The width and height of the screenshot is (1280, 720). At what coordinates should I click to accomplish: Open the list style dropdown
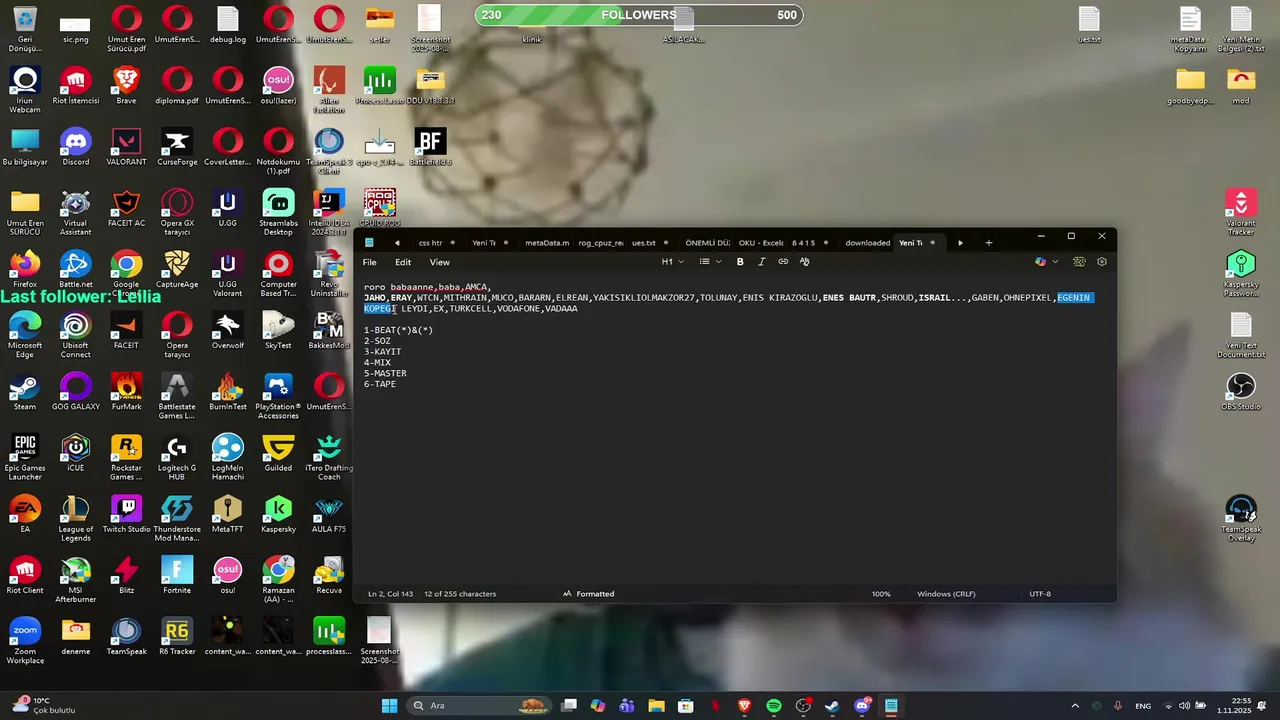pyautogui.click(x=709, y=262)
